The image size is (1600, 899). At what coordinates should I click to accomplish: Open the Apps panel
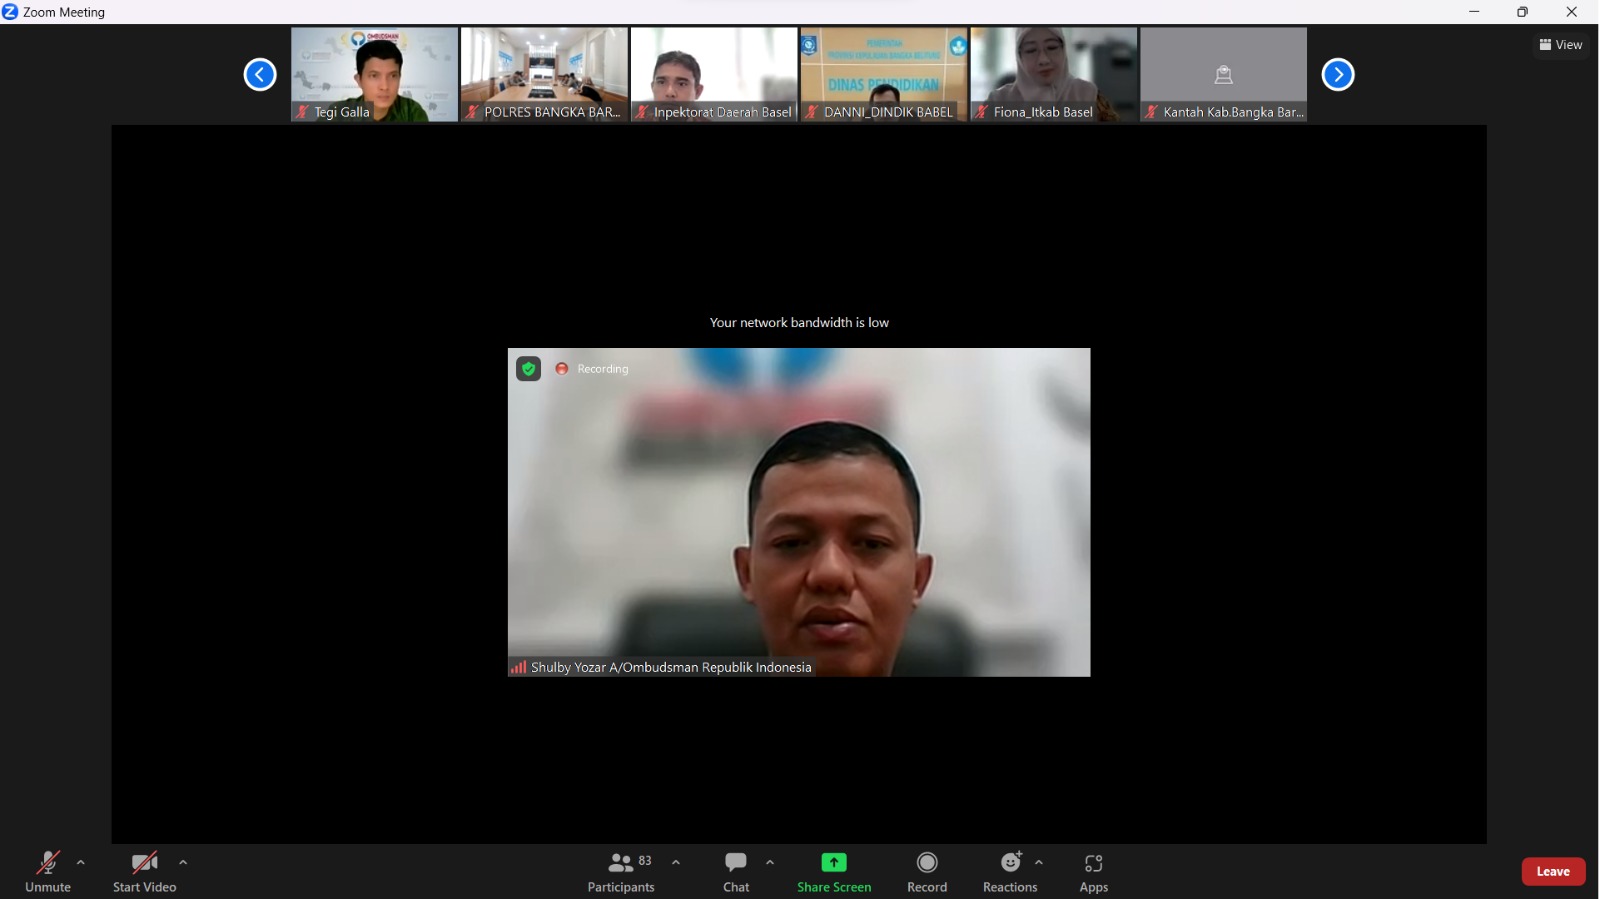1094,872
